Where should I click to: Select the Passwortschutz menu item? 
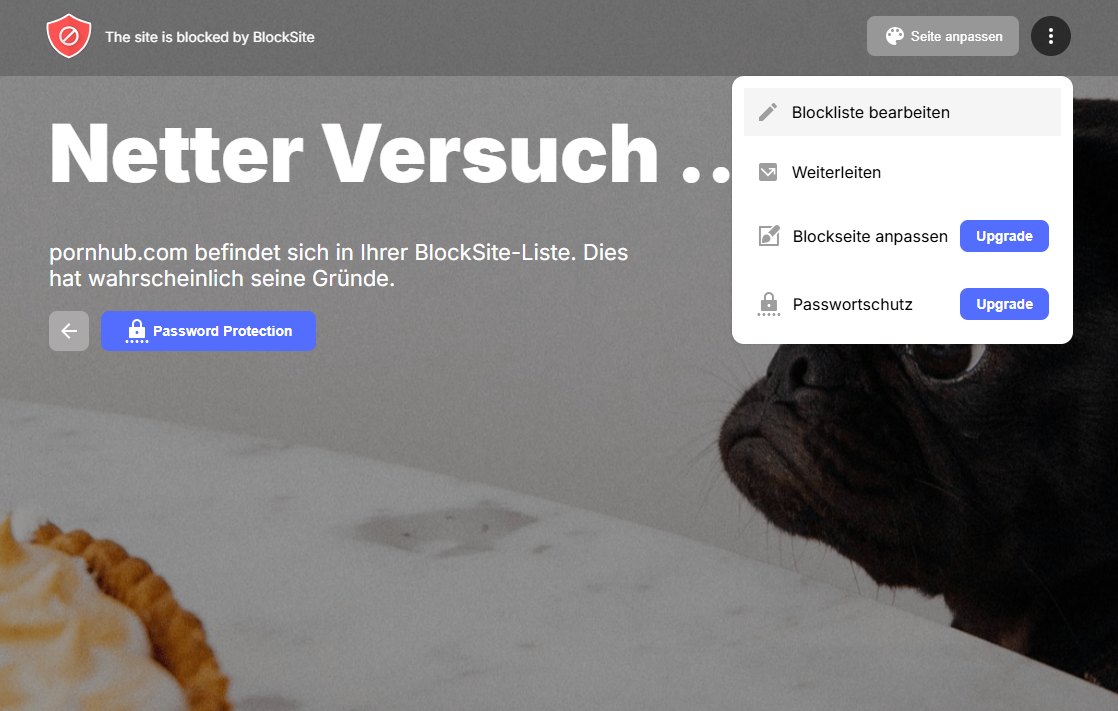852,305
